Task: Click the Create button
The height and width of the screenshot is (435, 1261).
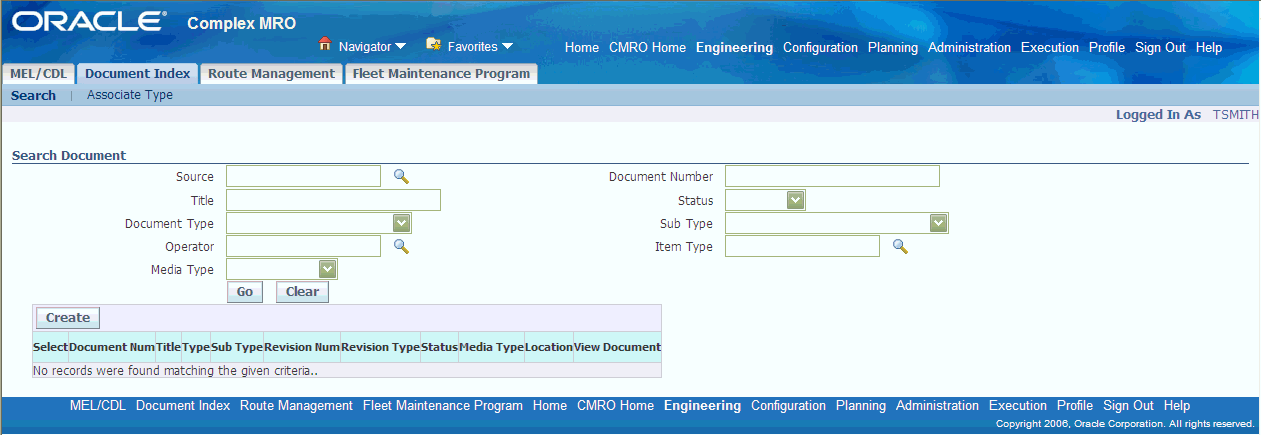Action: coord(68,318)
